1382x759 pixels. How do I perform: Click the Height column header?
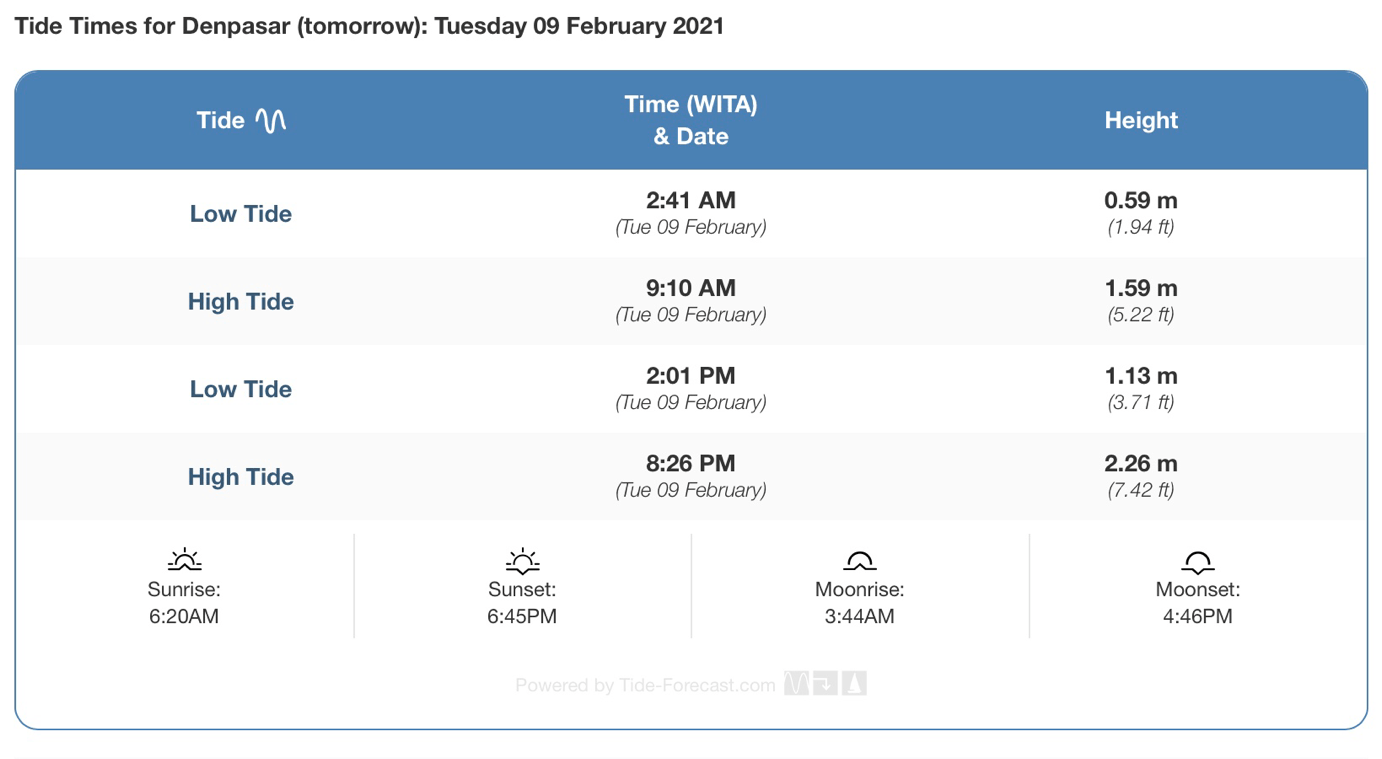1141,120
